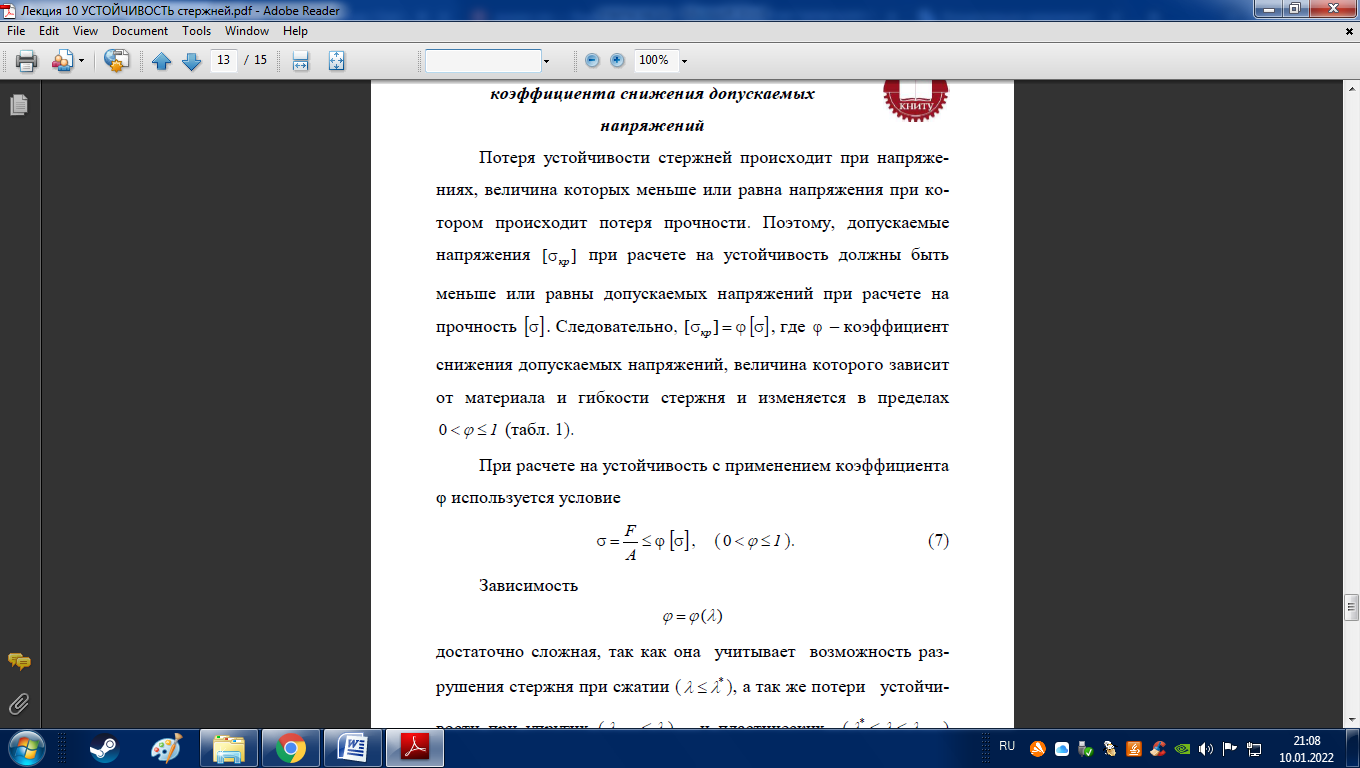Open the network connection tray icon
Viewport: 1360px width, 768px height.
[1254, 748]
